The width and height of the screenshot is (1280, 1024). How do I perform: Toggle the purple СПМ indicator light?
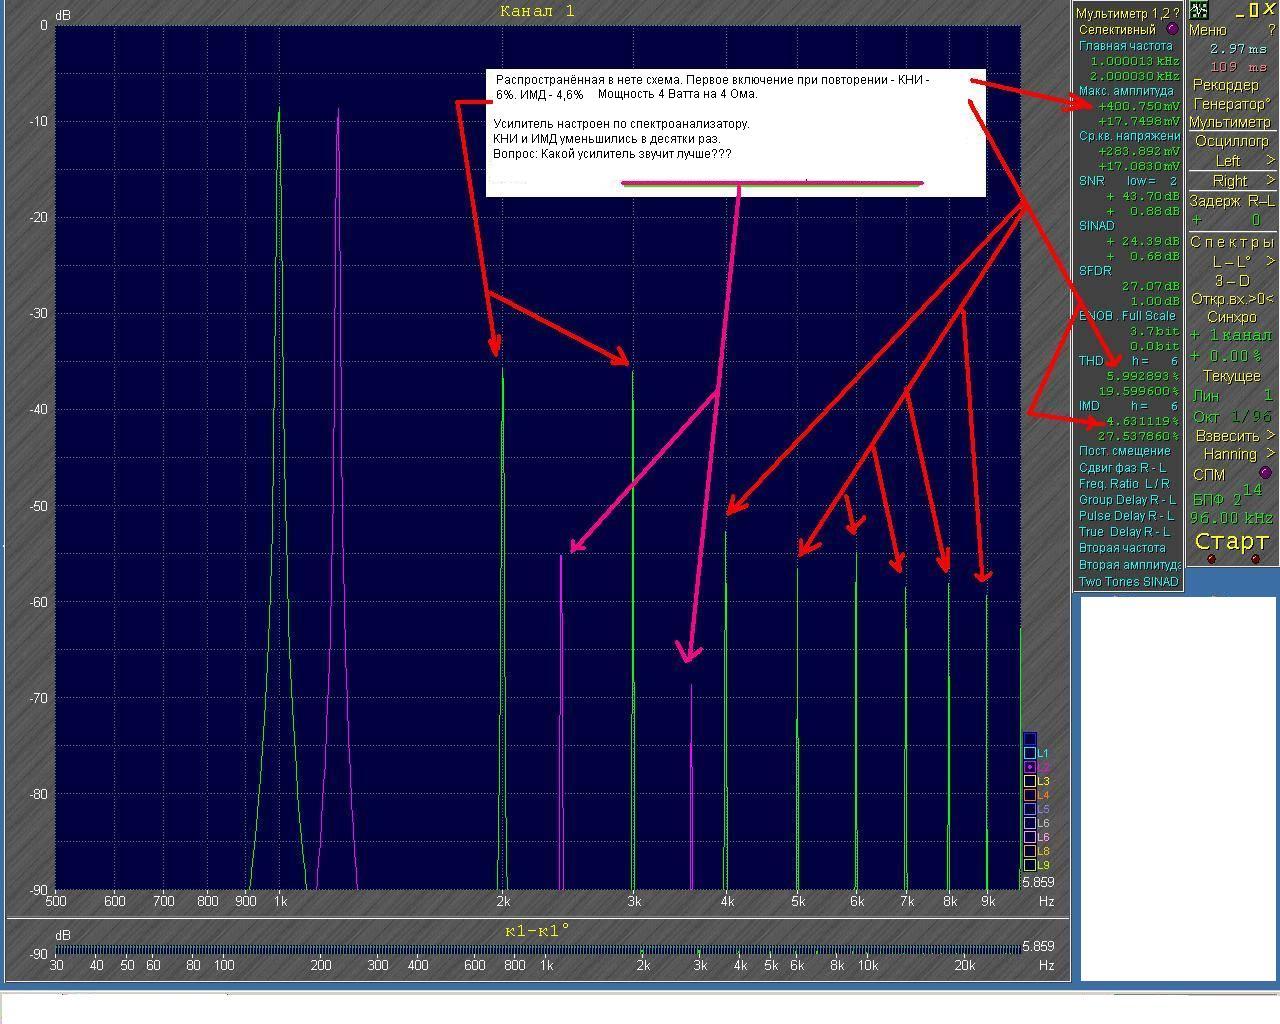[x=1264, y=473]
